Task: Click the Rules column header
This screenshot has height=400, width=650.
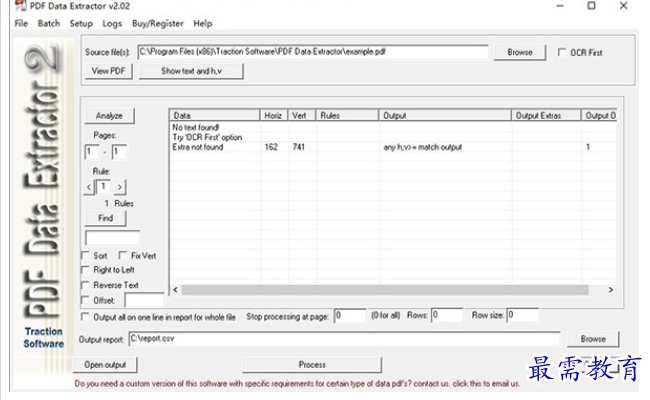Action: tap(347, 115)
